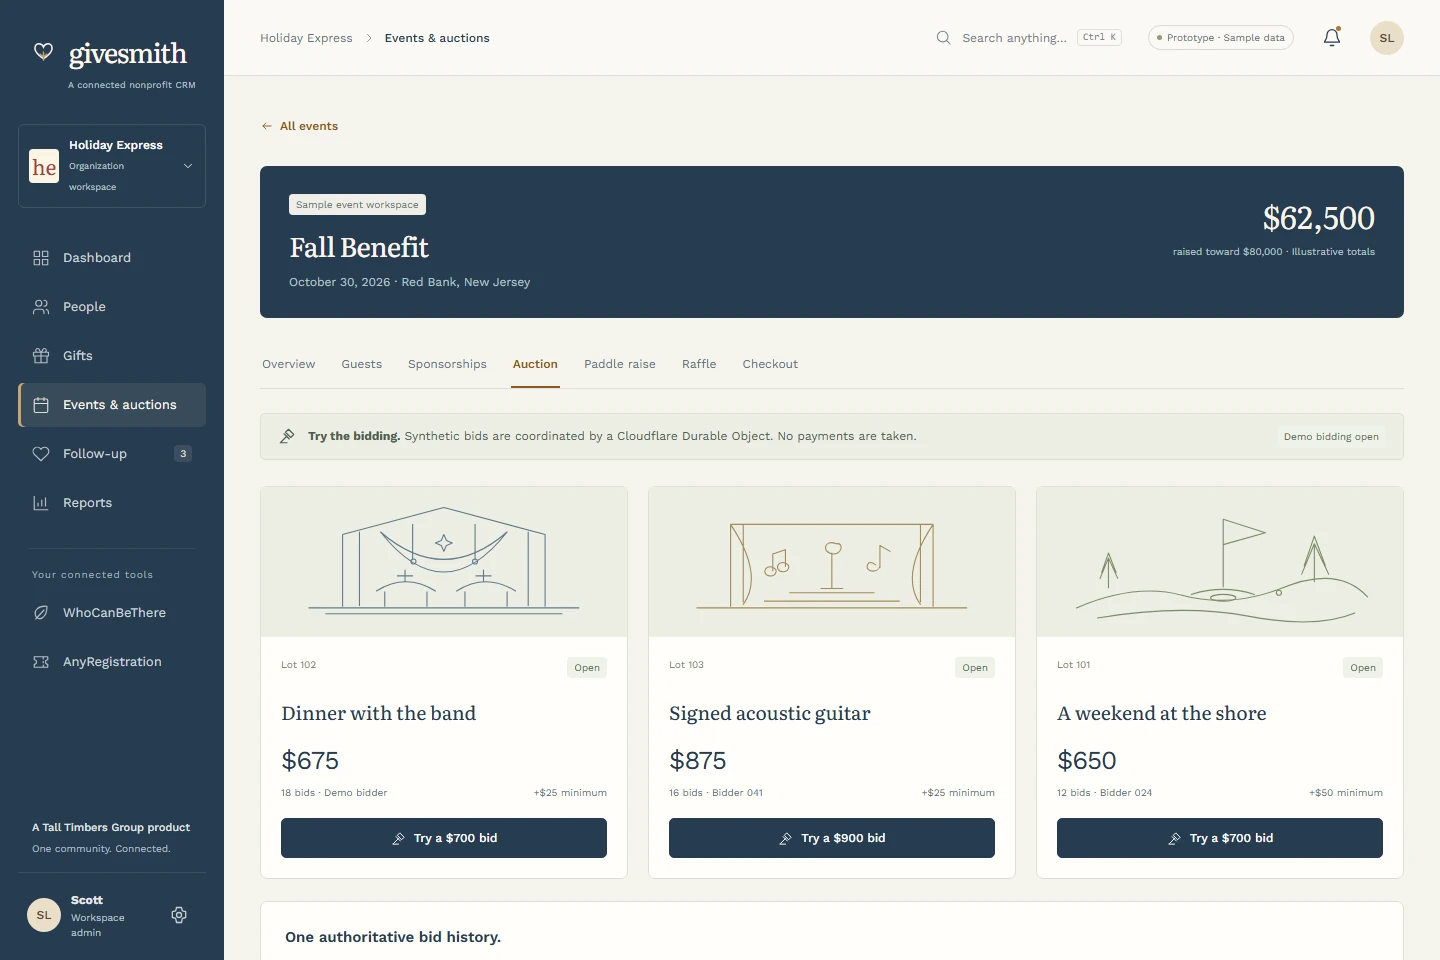Image resolution: width=1440 pixels, height=960 pixels.
Task: Click the Open status on Lot 103
Action: click(975, 668)
